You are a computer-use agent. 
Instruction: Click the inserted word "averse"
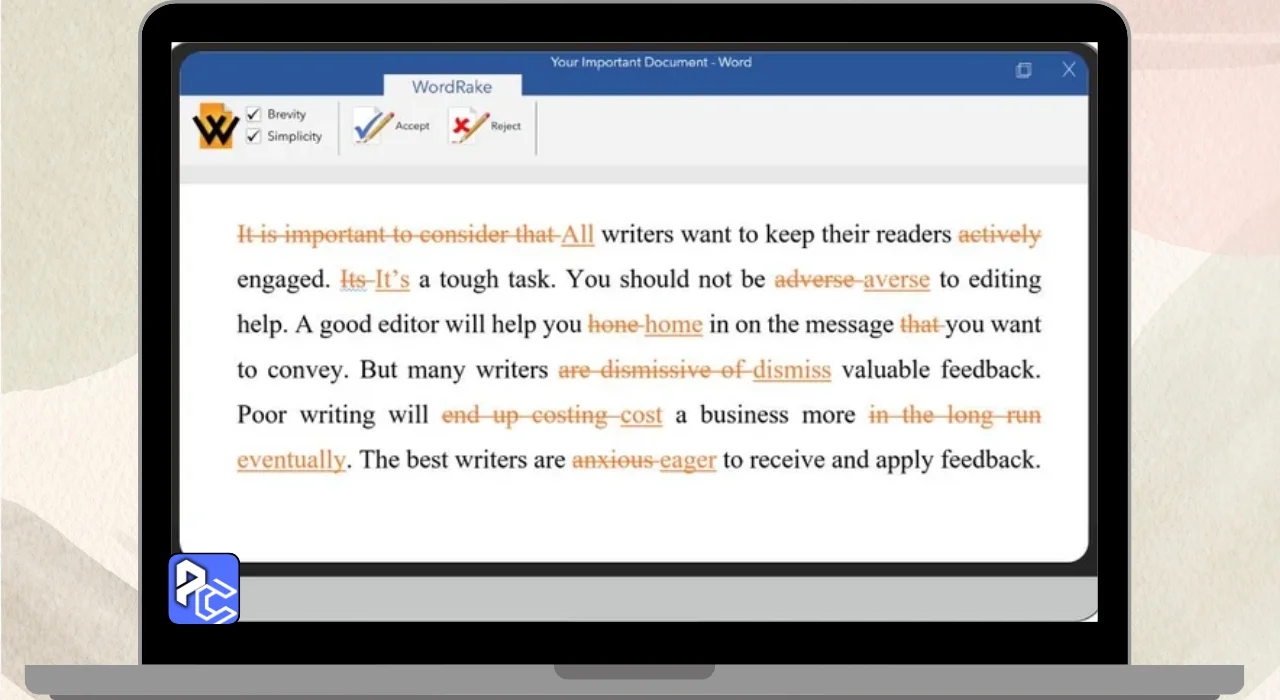897,280
